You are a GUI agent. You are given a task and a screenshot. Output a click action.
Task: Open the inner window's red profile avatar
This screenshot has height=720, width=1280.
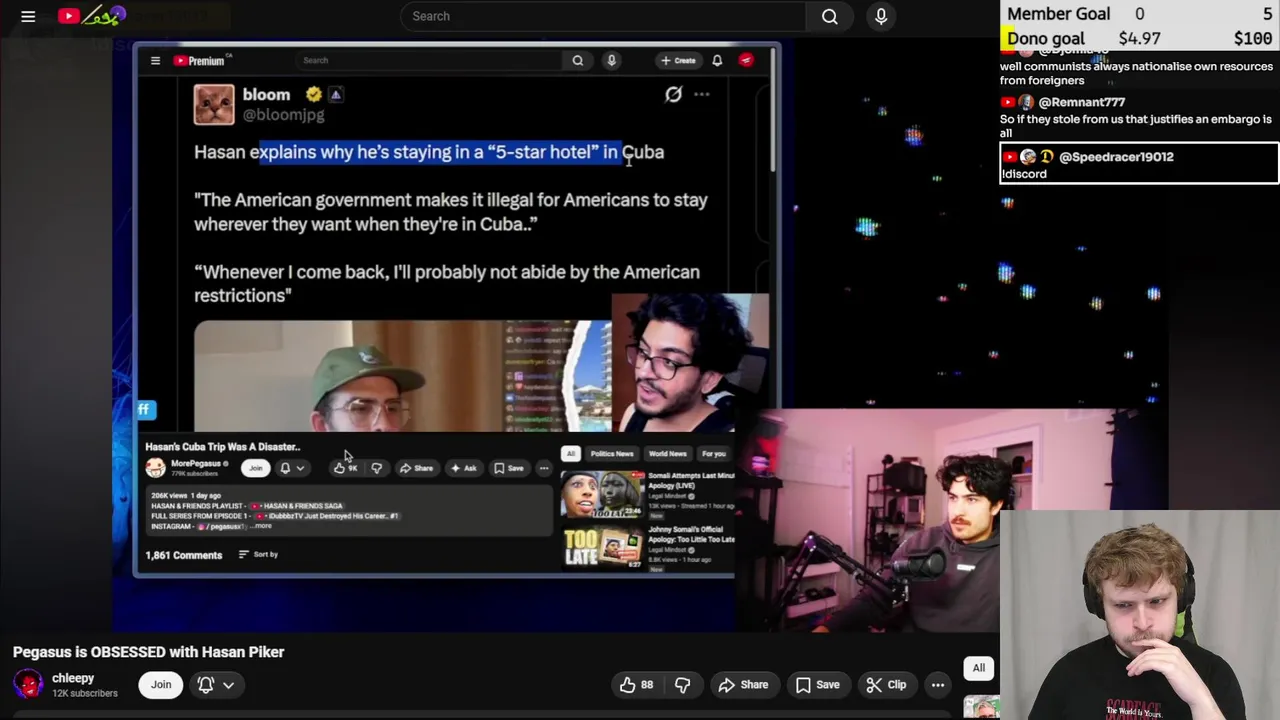click(x=746, y=61)
